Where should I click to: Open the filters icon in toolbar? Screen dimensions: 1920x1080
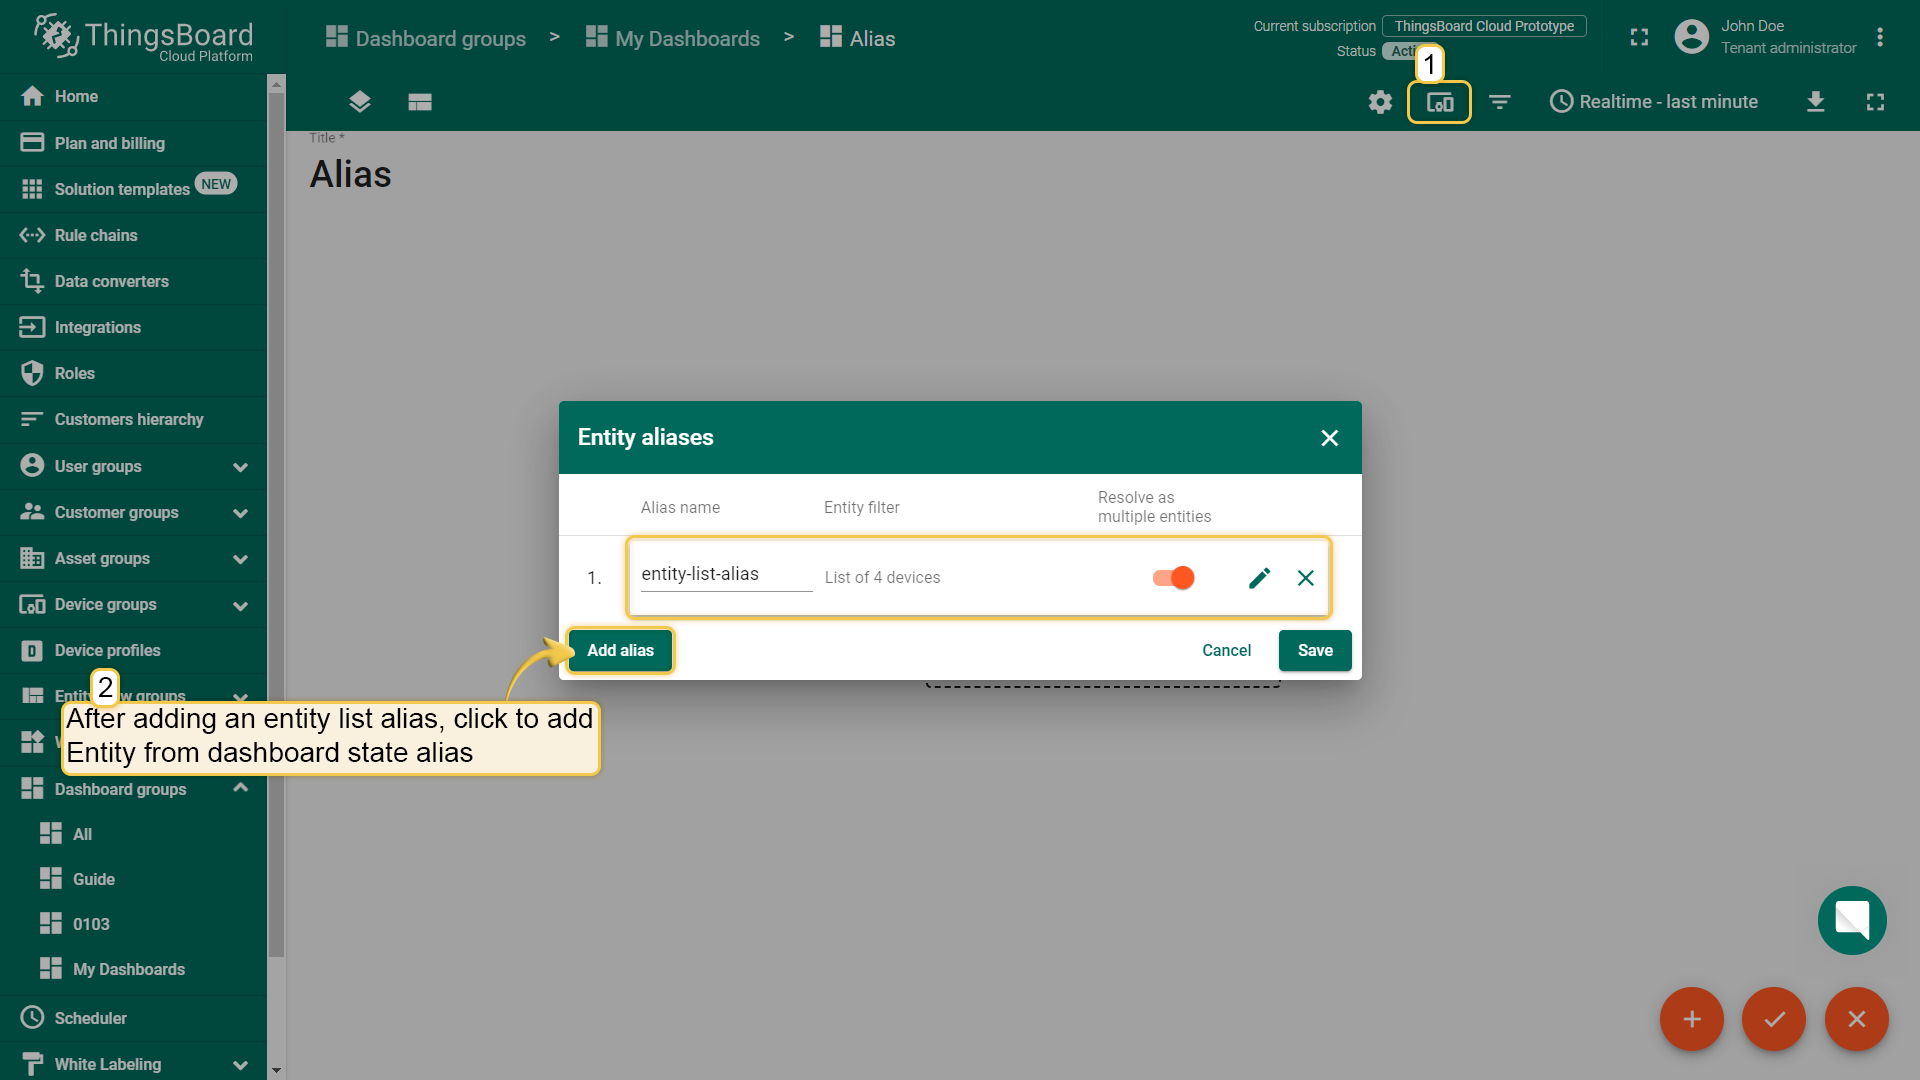tap(1499, 102)
